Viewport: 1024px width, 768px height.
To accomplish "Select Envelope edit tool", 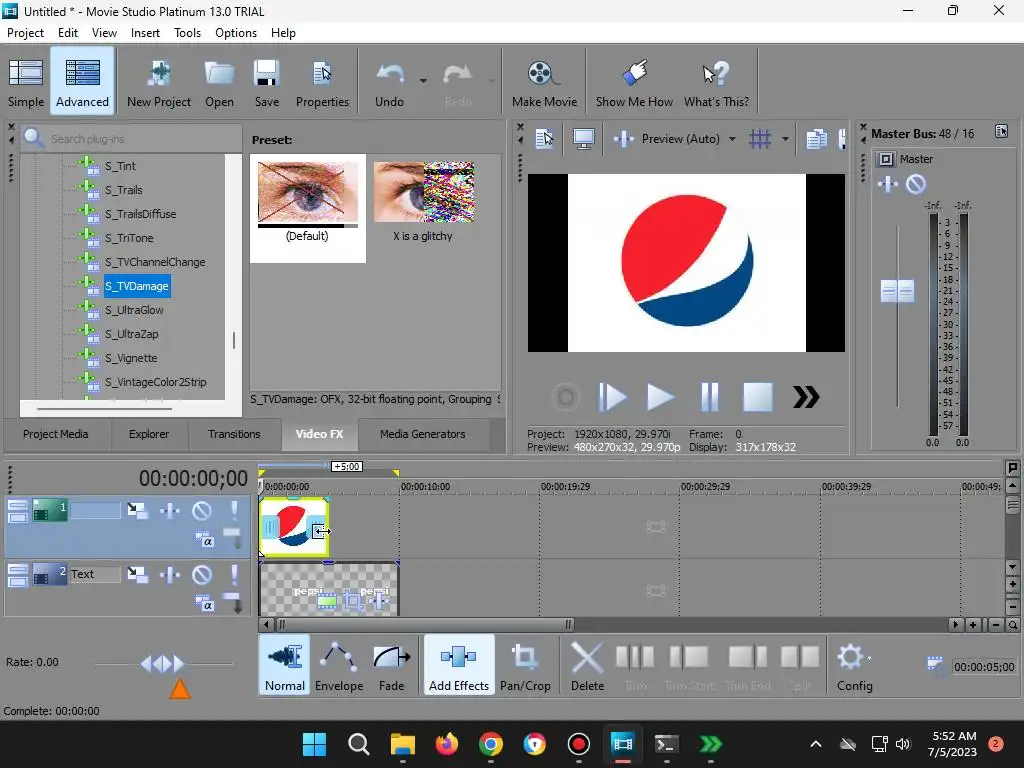I will pos(339,666).
